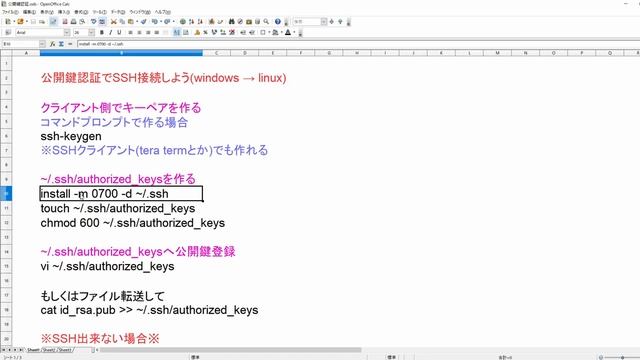The height and width of the screenshot is (360, 640).
Task: Toggle Center Horizontally alignment
Action: [139, 32]
